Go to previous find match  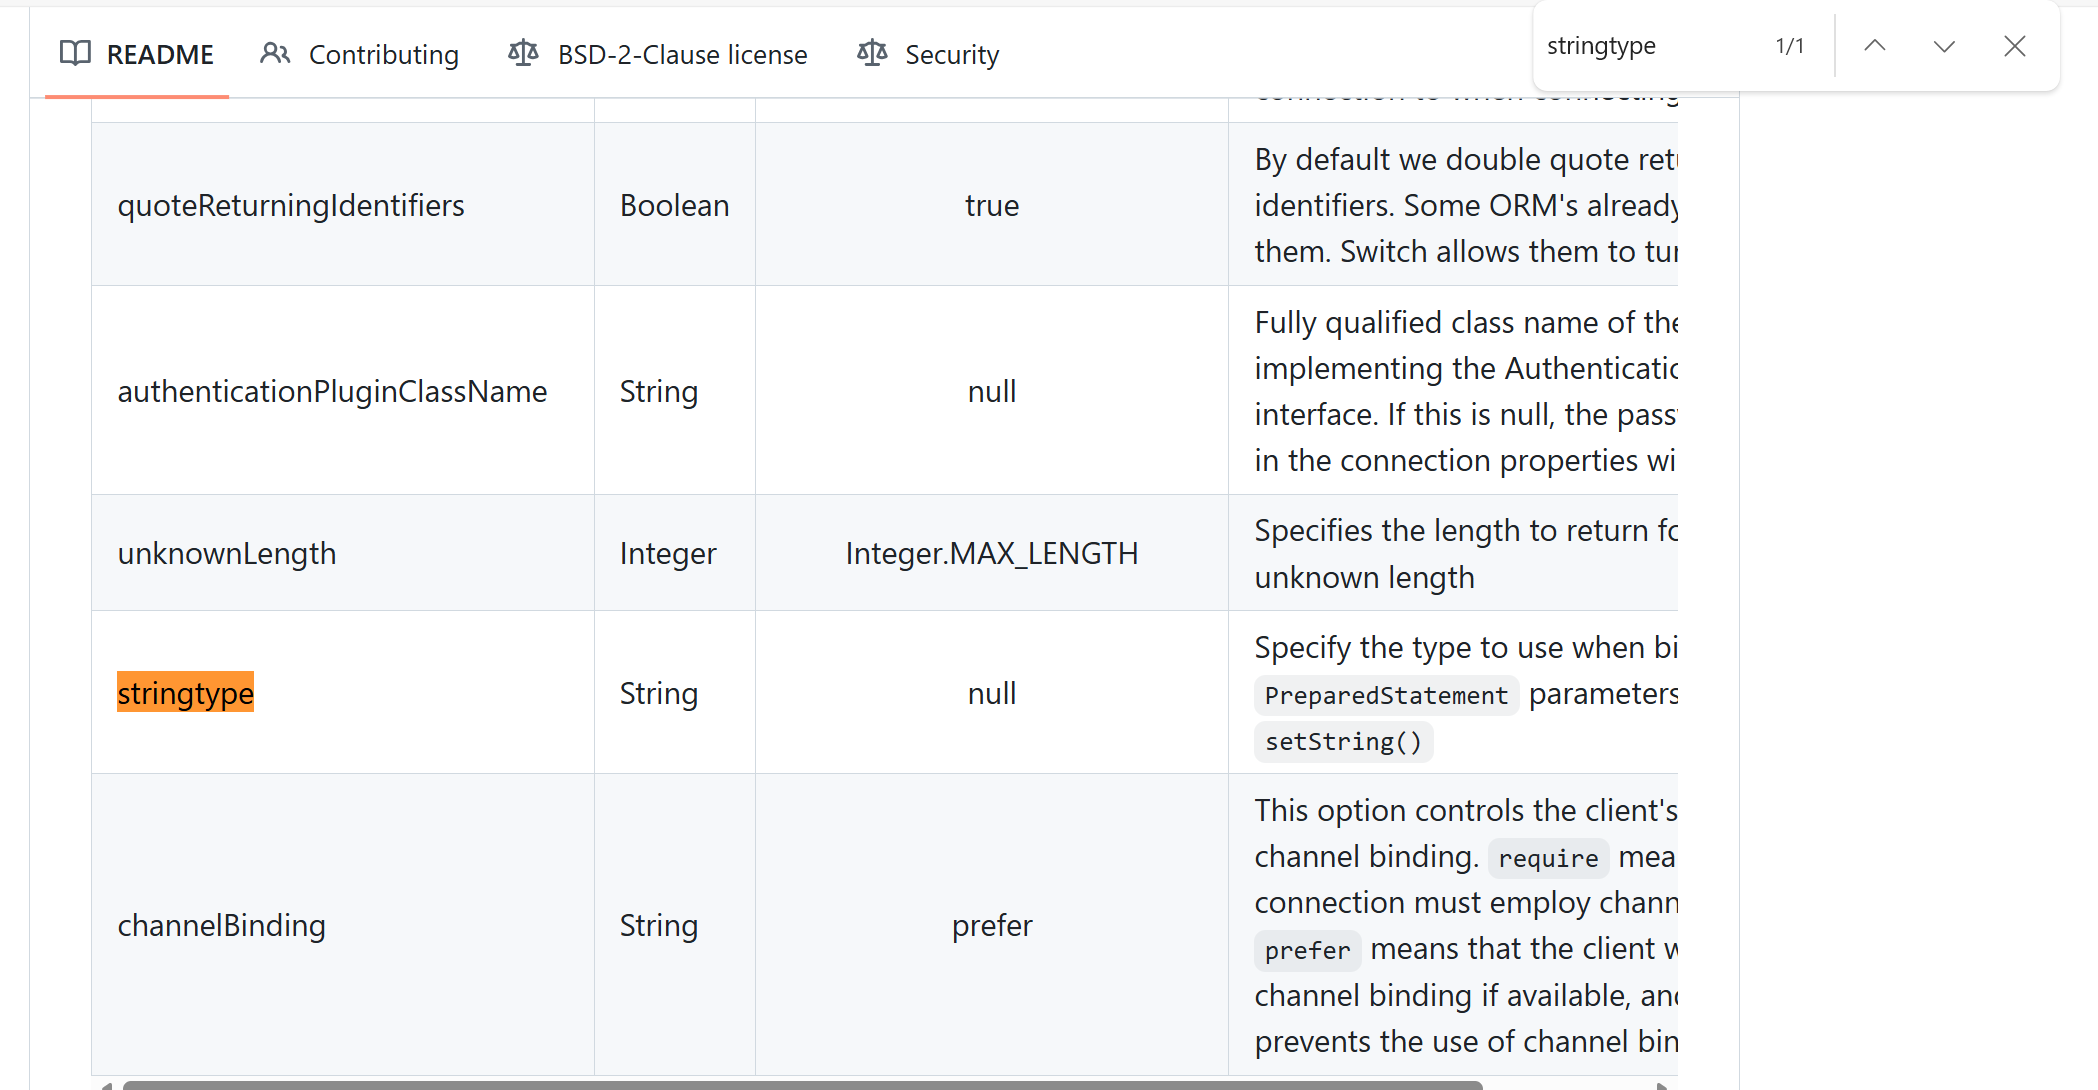[1875, 46]
